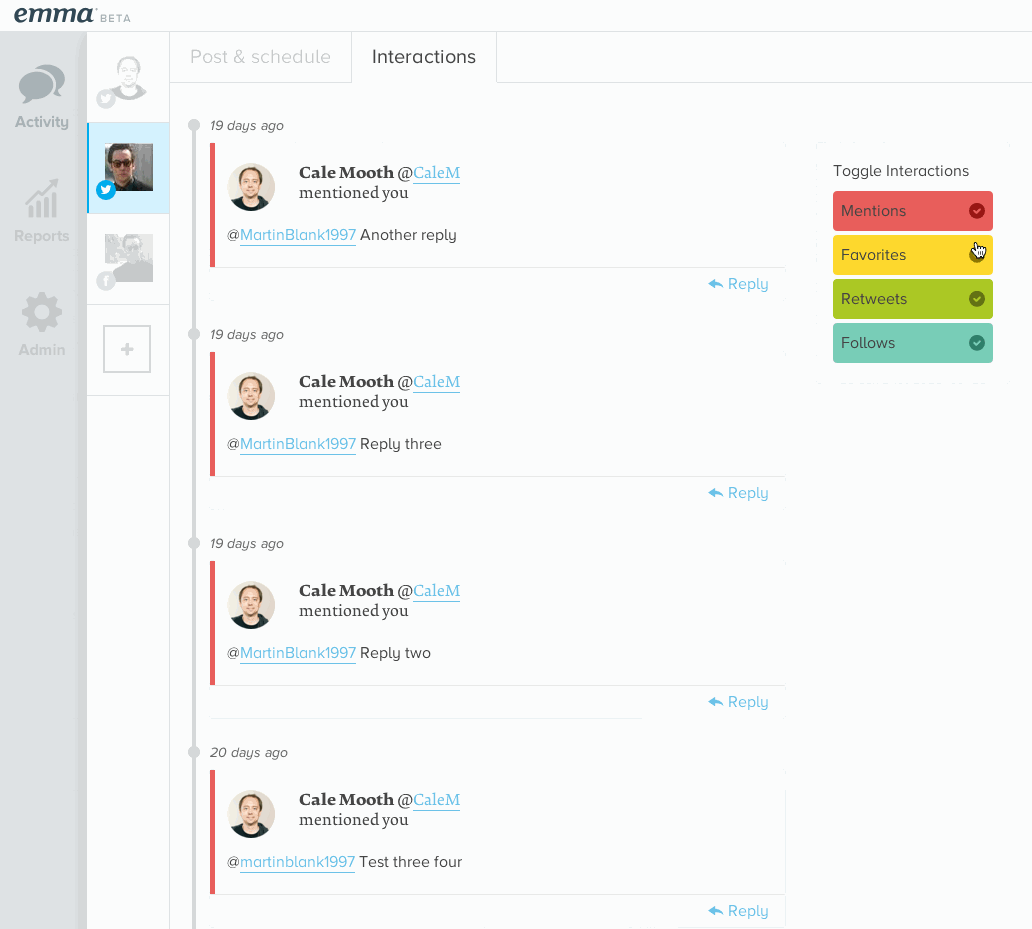Click Cale Mooth's avatar in first mention
This screenshot has width=1032, height=929.
[x=251, y=187]
